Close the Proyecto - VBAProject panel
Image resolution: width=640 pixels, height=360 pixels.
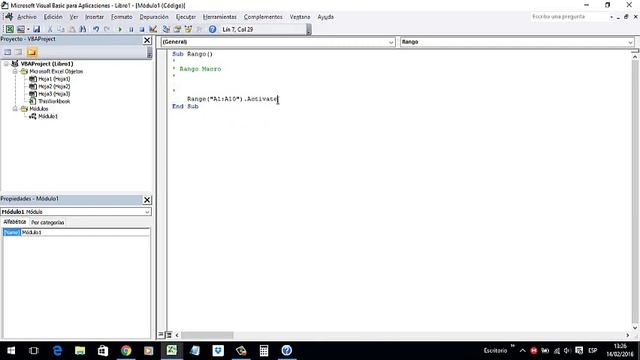click(147, 40)
